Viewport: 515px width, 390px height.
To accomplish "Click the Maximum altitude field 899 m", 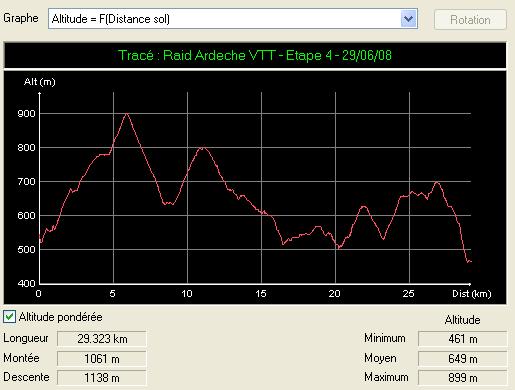I will point(462,378).
